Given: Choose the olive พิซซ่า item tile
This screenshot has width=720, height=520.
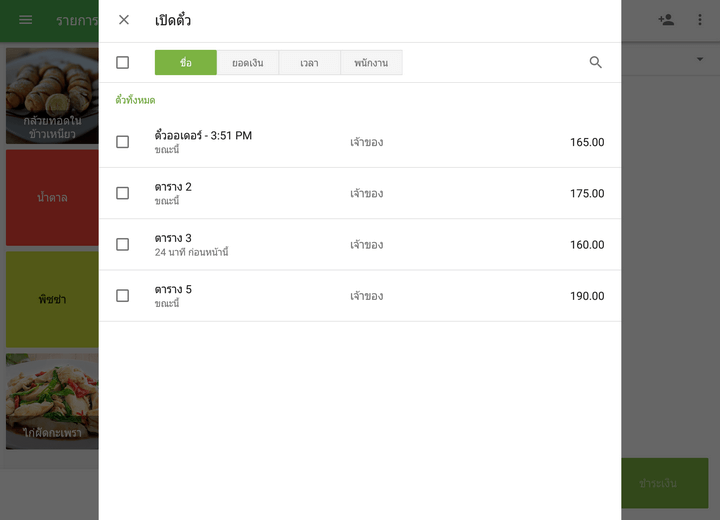Looking at the screenshot, I should coord(52,299).
